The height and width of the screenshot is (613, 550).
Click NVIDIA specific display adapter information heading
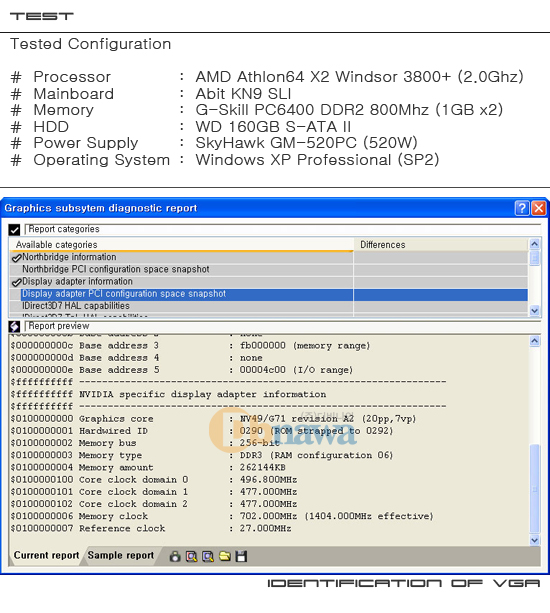point(202,394)
